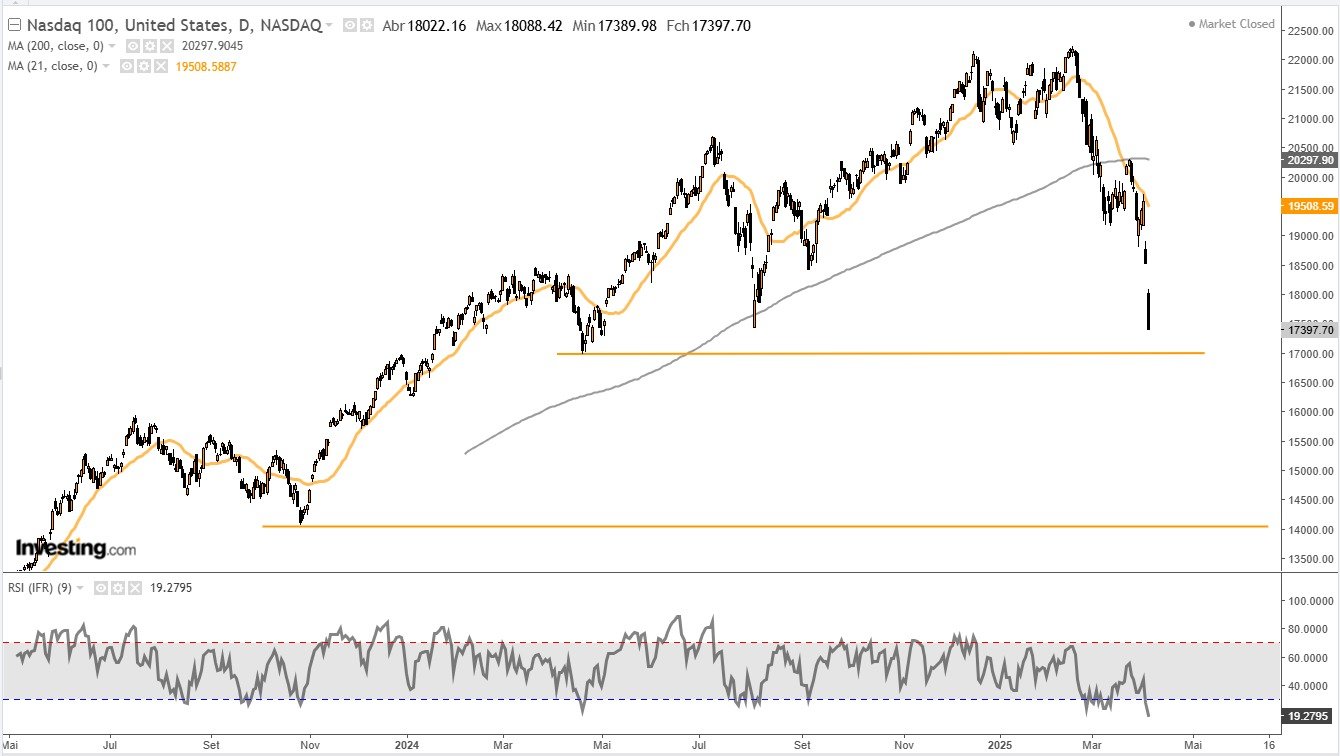Toggle the RSI (IFR) eye icon
Viewport: 1340px width, 756px height.
click(101, 587)
